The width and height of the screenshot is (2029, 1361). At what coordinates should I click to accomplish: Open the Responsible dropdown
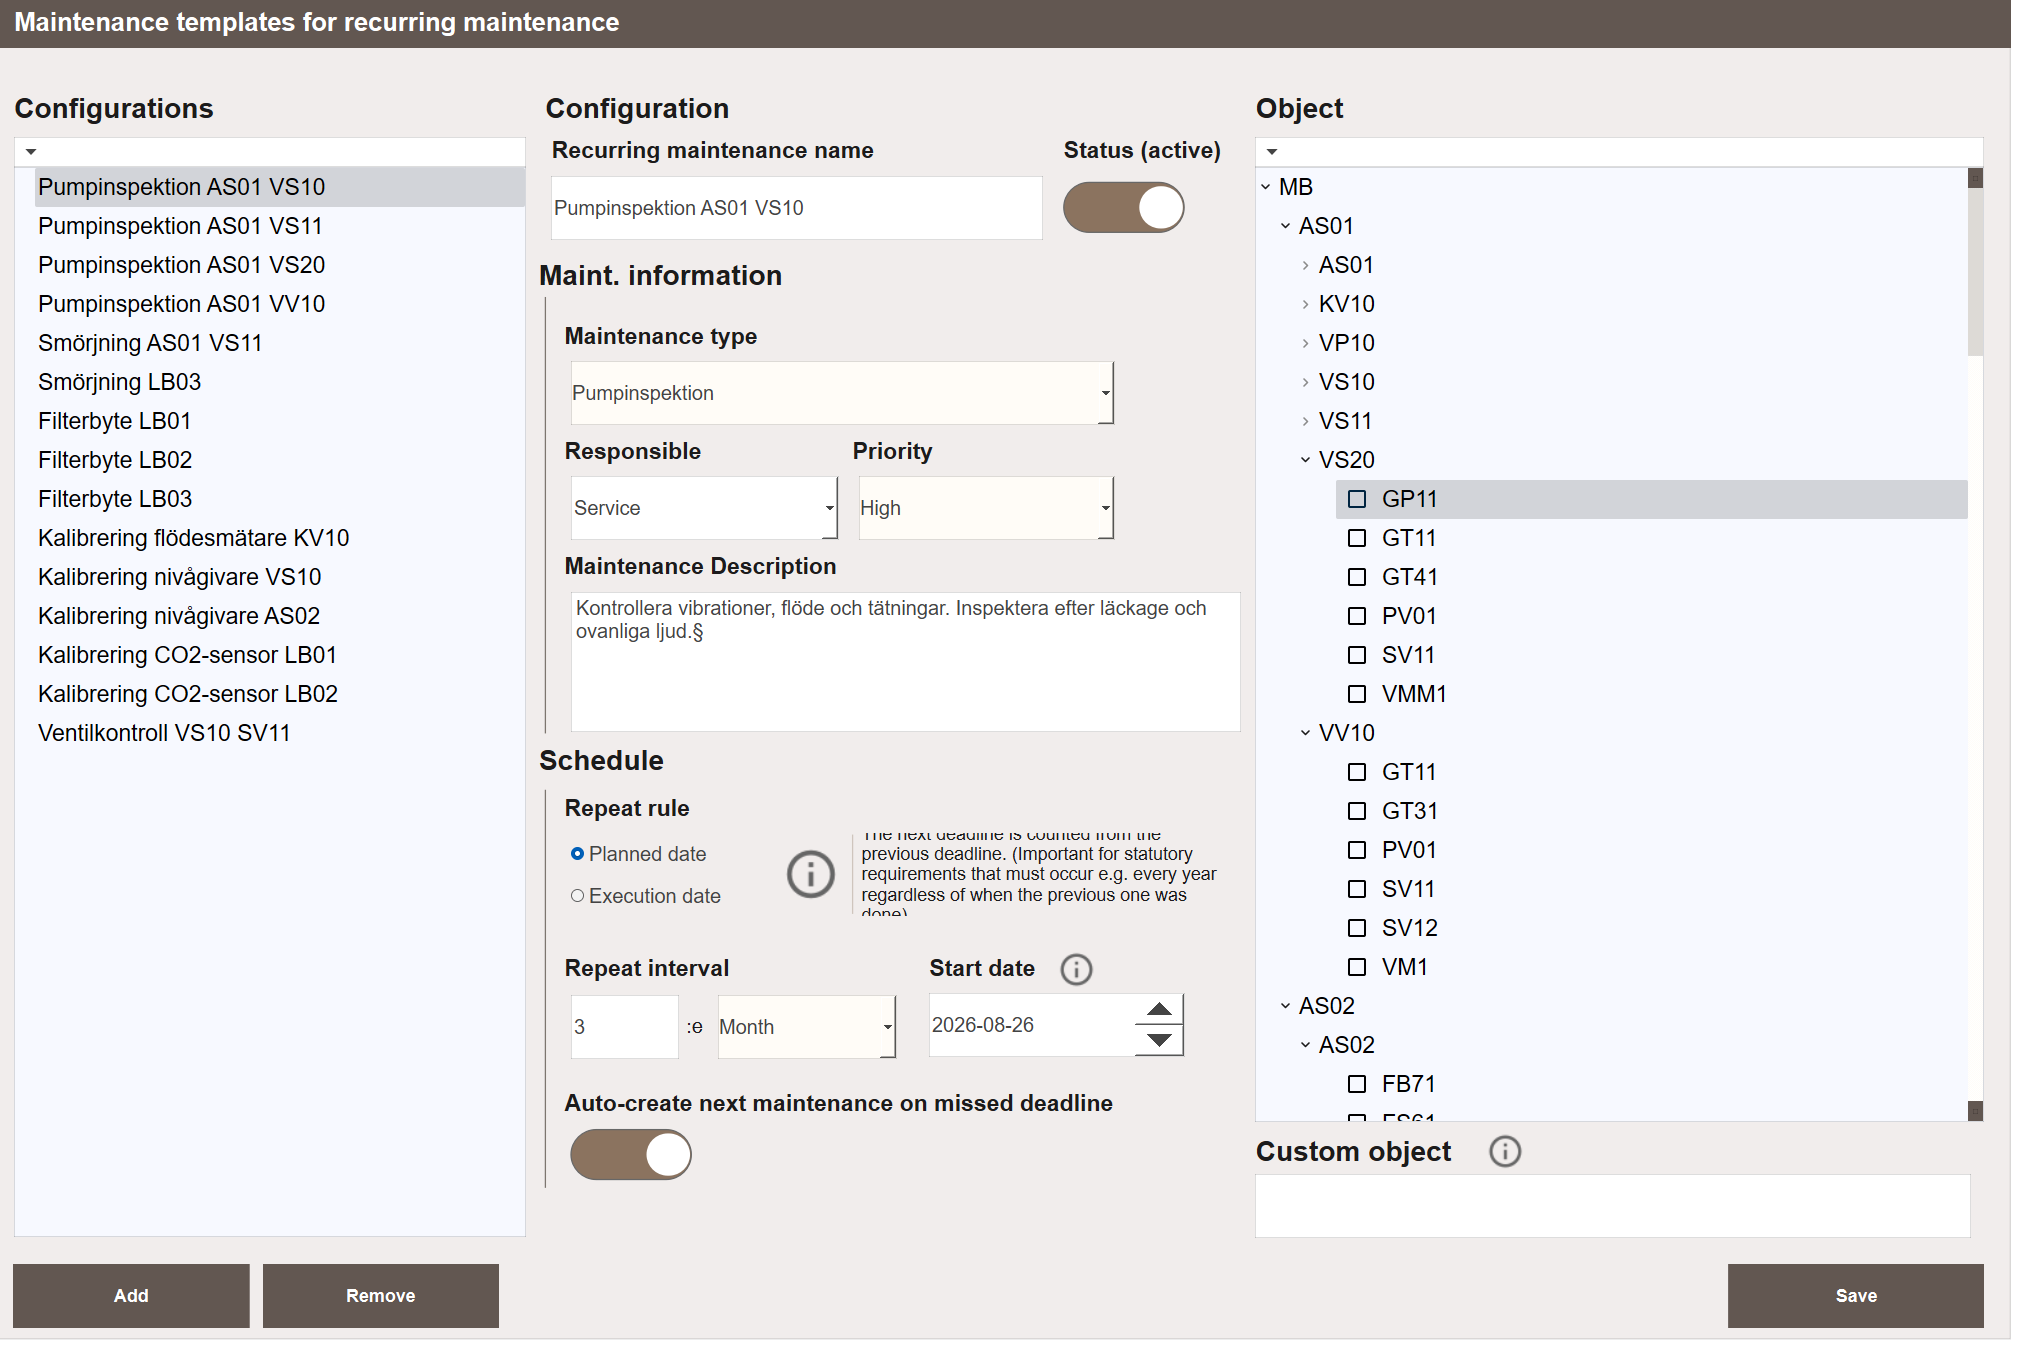[704, 508]
